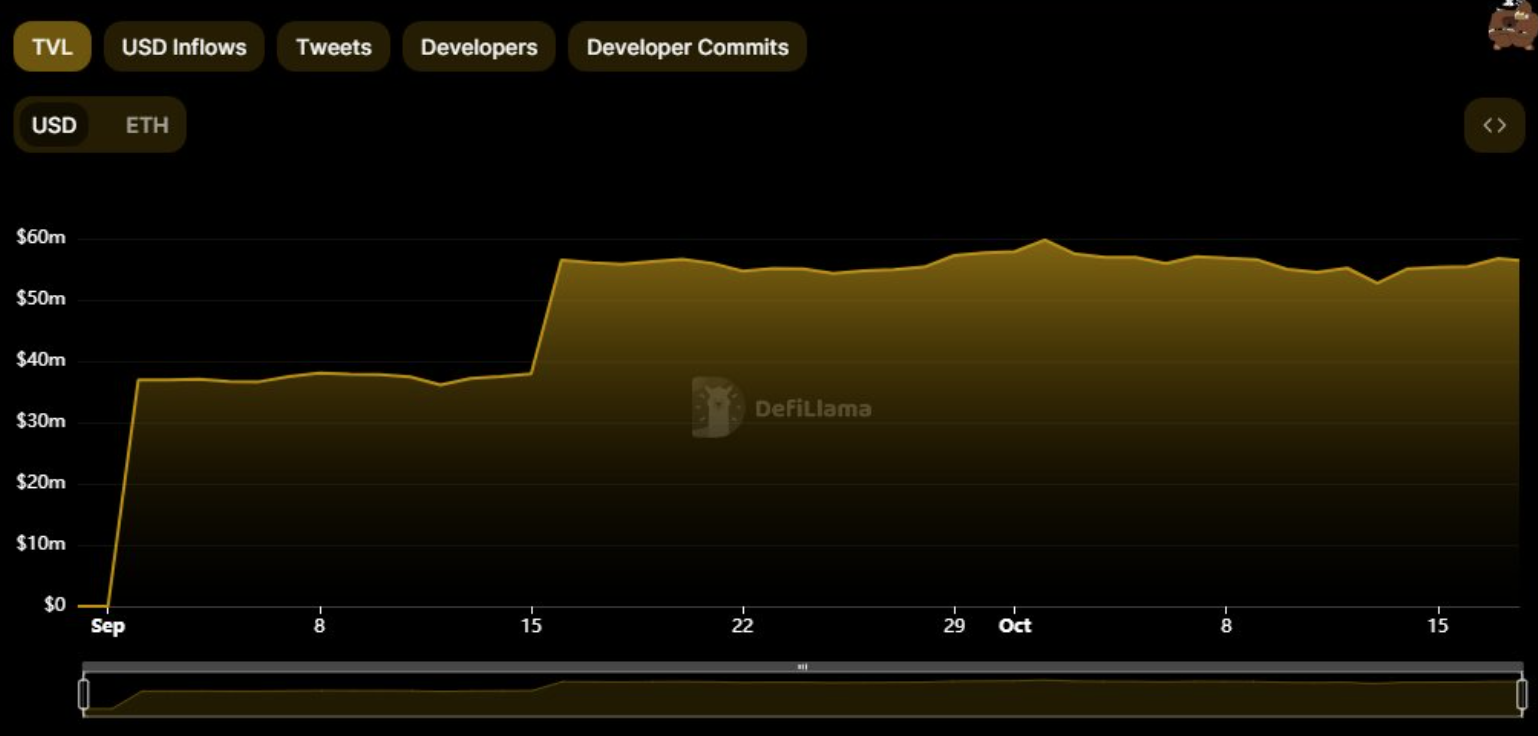Set denomination to USD

coord(54,125)
